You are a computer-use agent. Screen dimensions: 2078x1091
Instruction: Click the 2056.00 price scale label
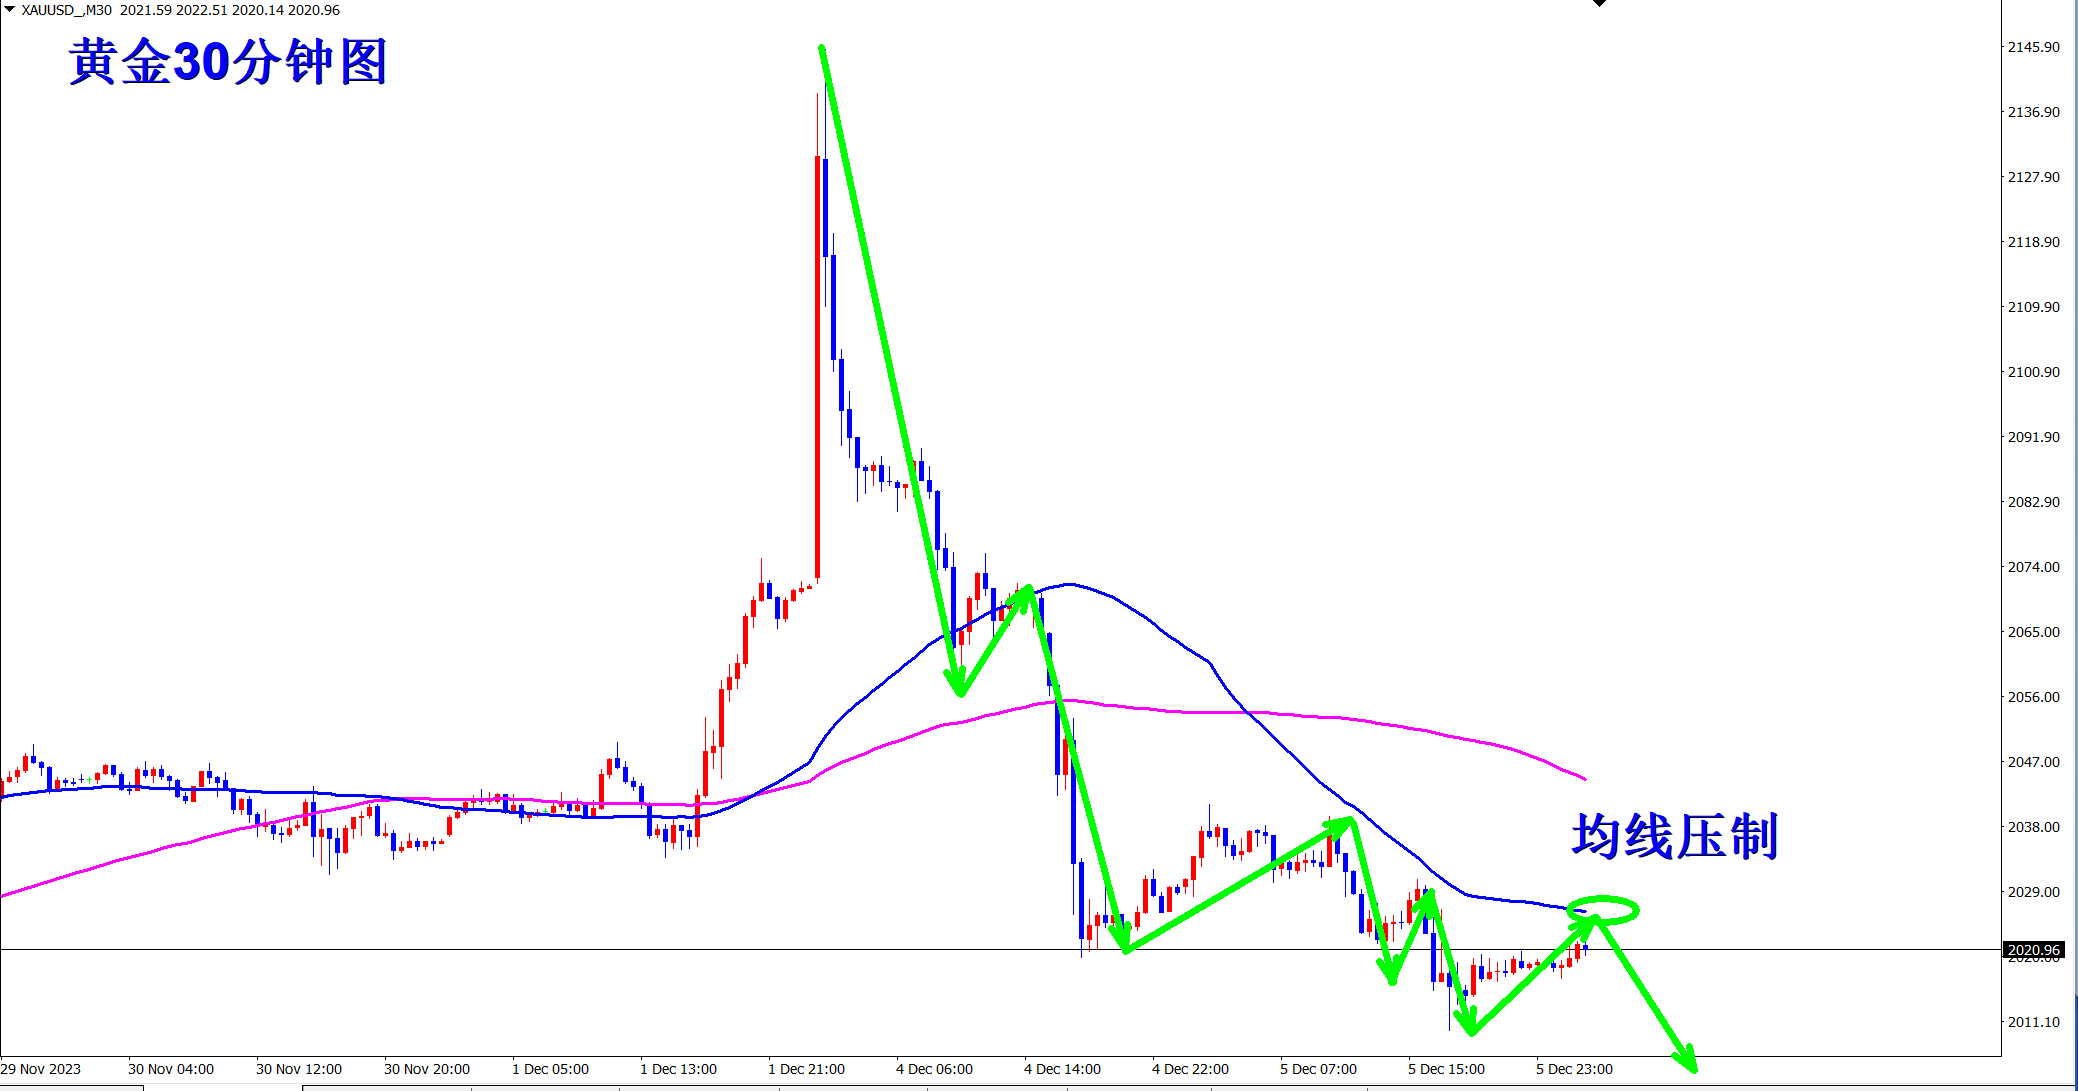click(x=2033, y=697)
